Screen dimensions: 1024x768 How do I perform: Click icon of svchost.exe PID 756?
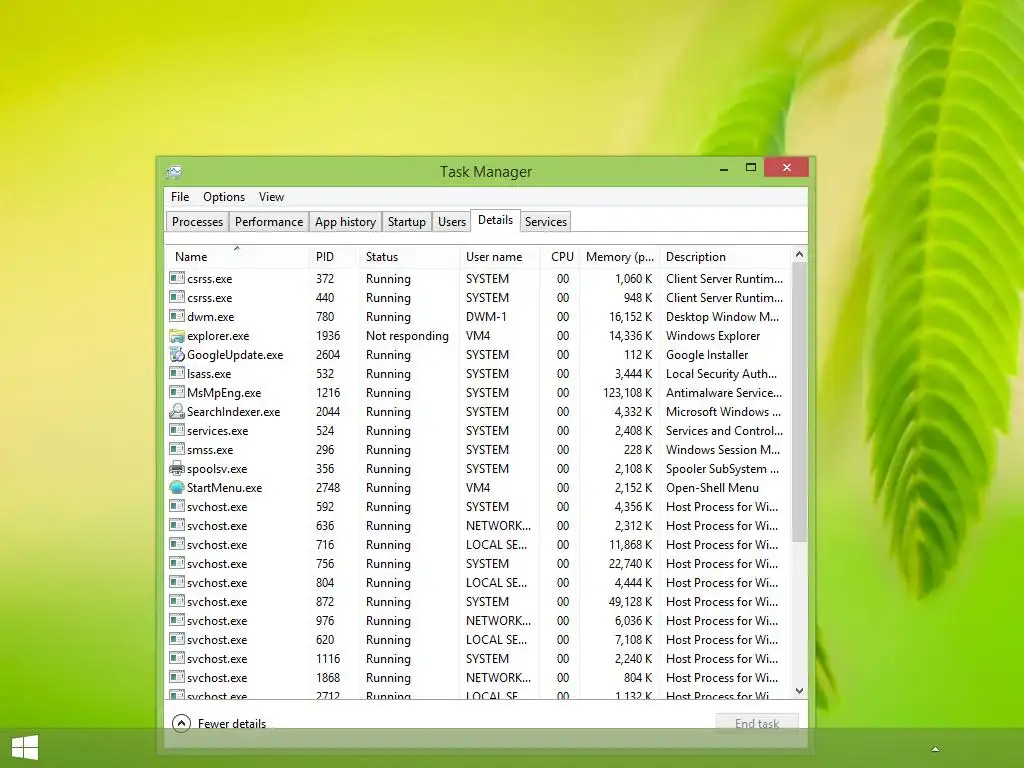176,563
